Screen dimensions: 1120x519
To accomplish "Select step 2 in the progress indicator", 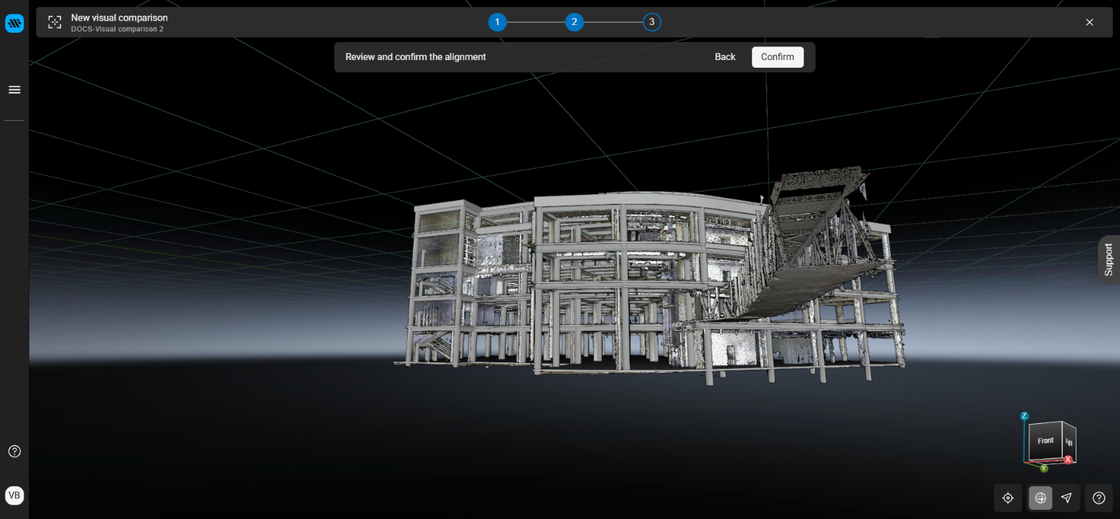I will coord(574,22).
